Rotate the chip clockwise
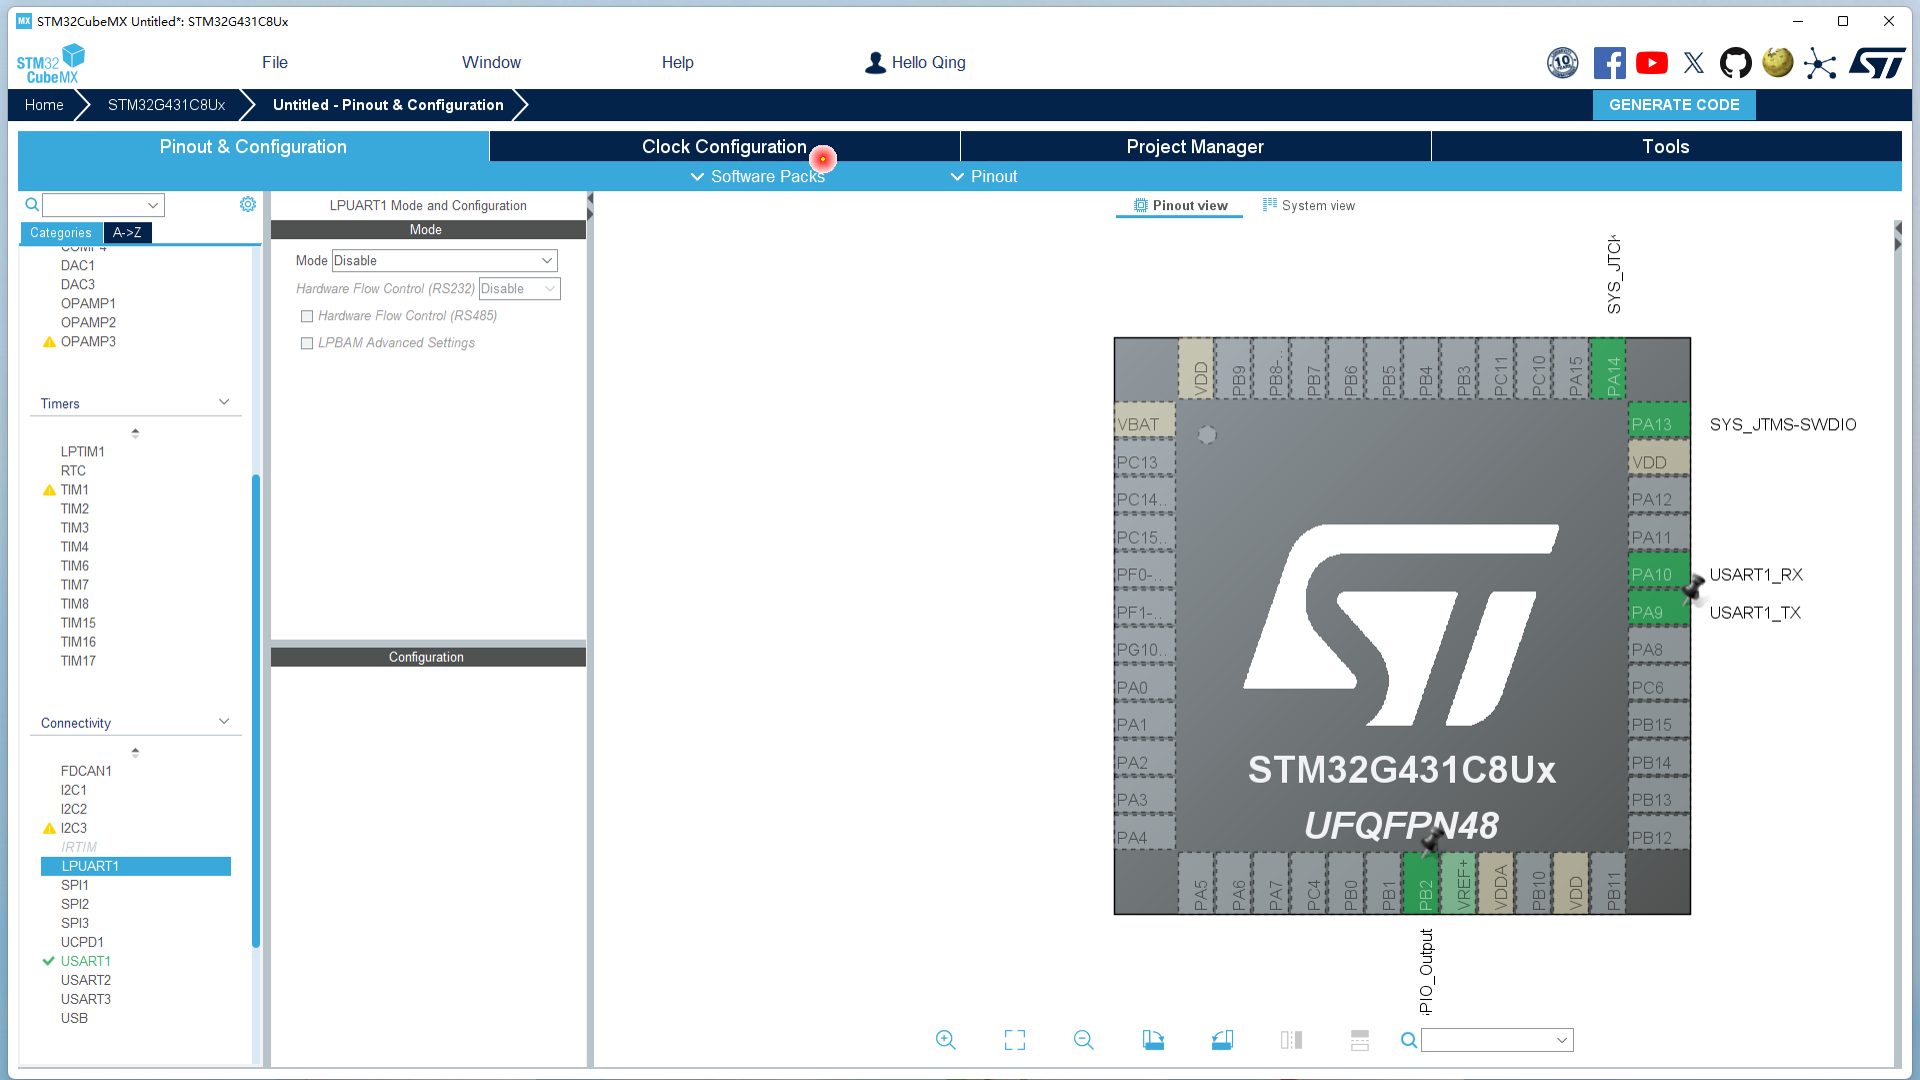 point(1153,1040)
